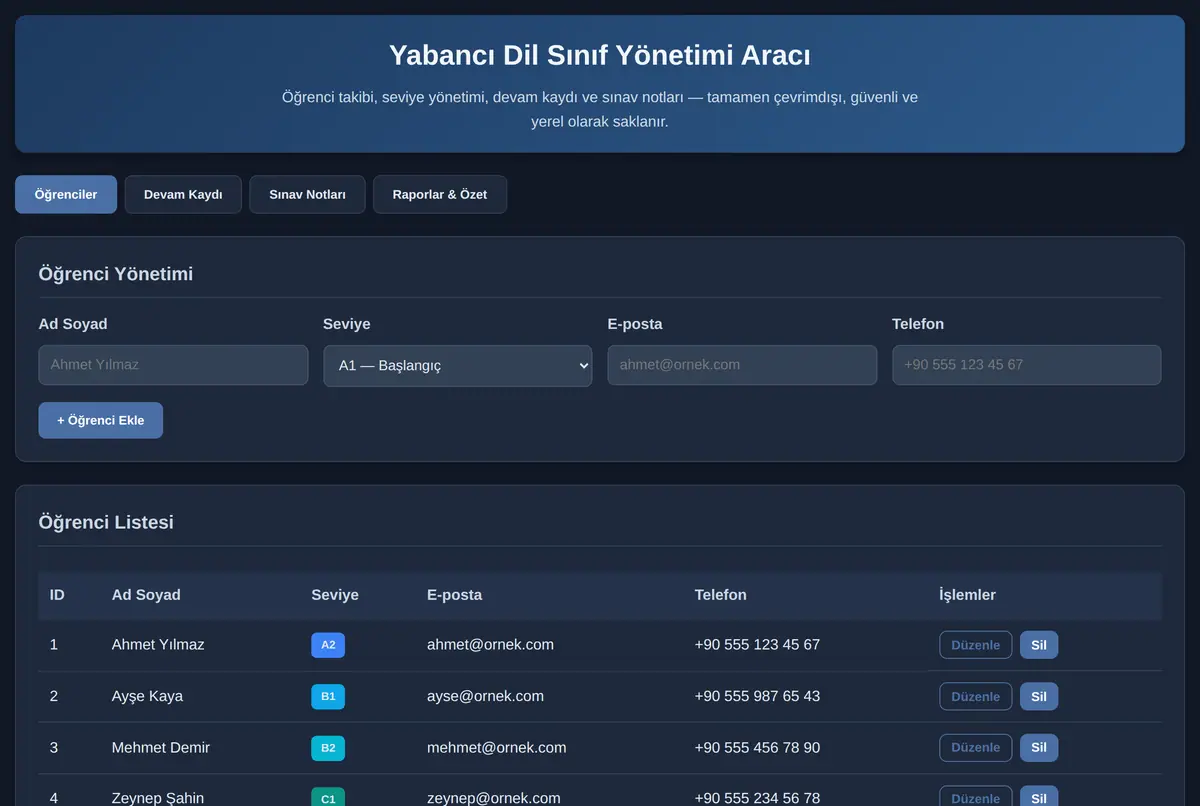Focus the Ad Soyad input field
Screen dimensions: 1200x806
[x=173, y=365]
